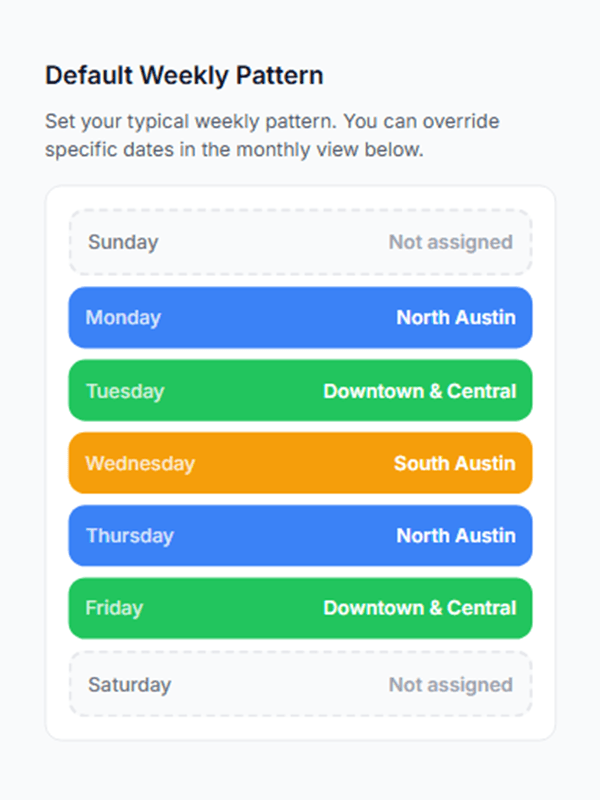Click the 'Default Weekly Pattern' heading
The image size is (600, 800).
click(x=184, y=75)
